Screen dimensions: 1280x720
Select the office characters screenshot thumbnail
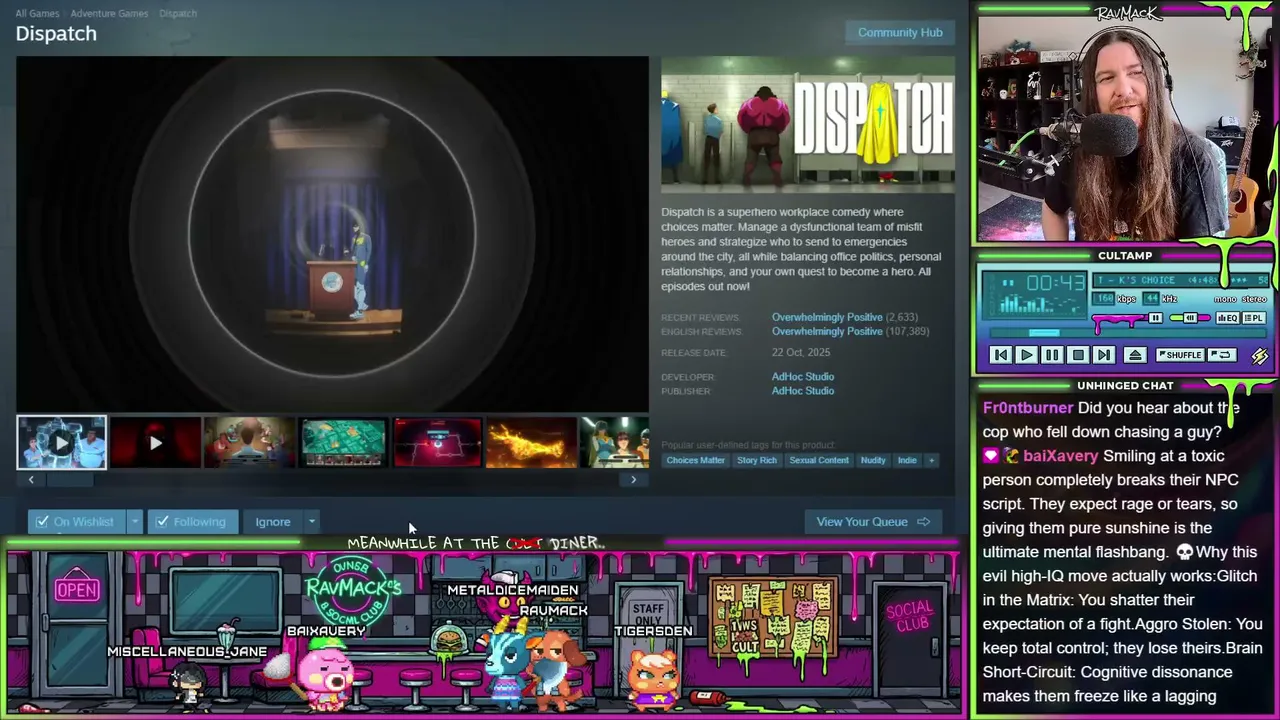click(x=249, y=443)
